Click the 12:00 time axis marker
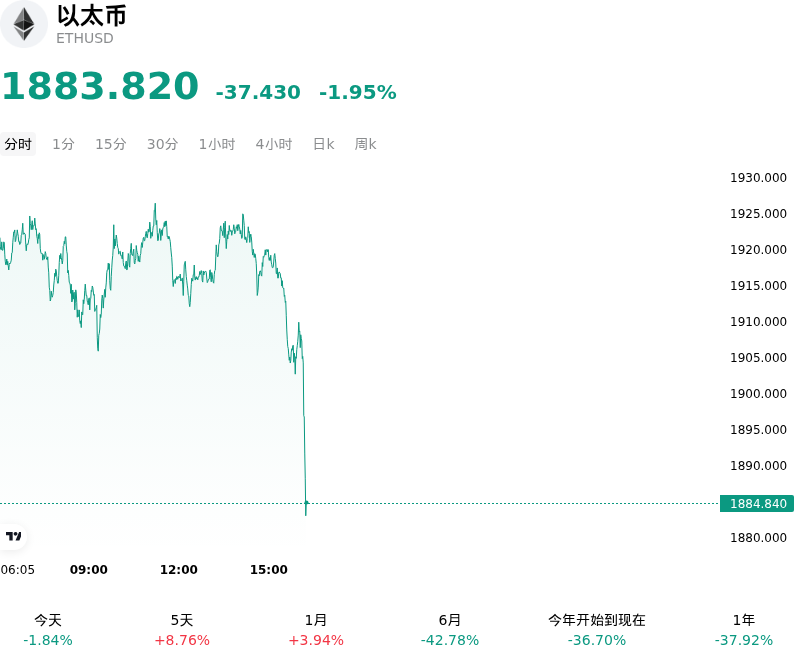 click(x=179, y=569)
